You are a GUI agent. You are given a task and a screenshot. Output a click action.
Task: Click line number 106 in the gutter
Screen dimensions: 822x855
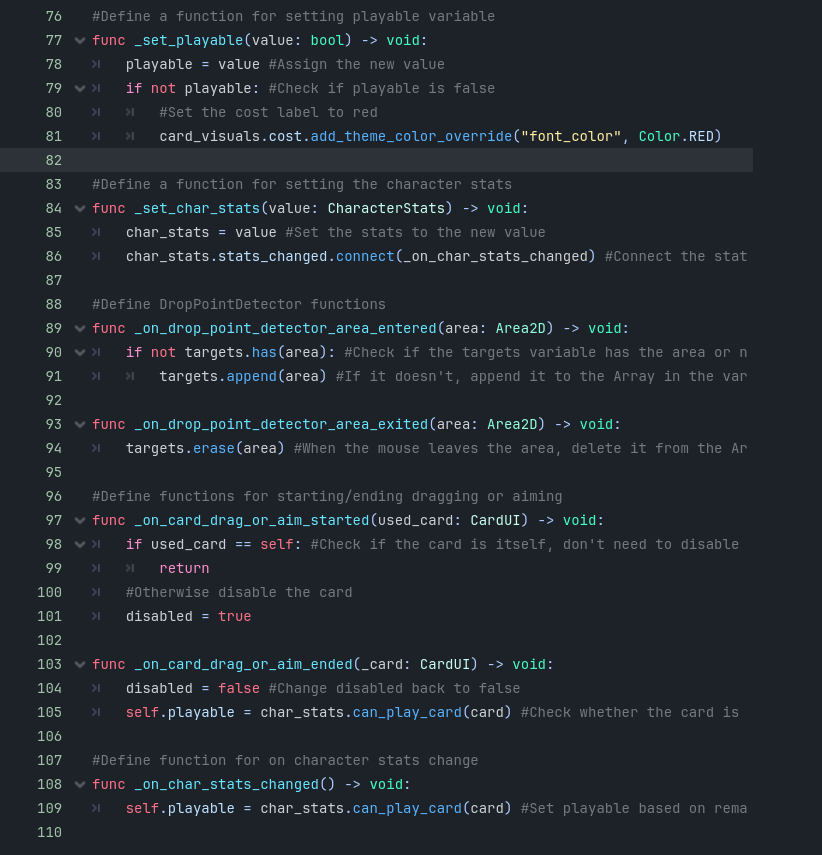pos(49,736)
